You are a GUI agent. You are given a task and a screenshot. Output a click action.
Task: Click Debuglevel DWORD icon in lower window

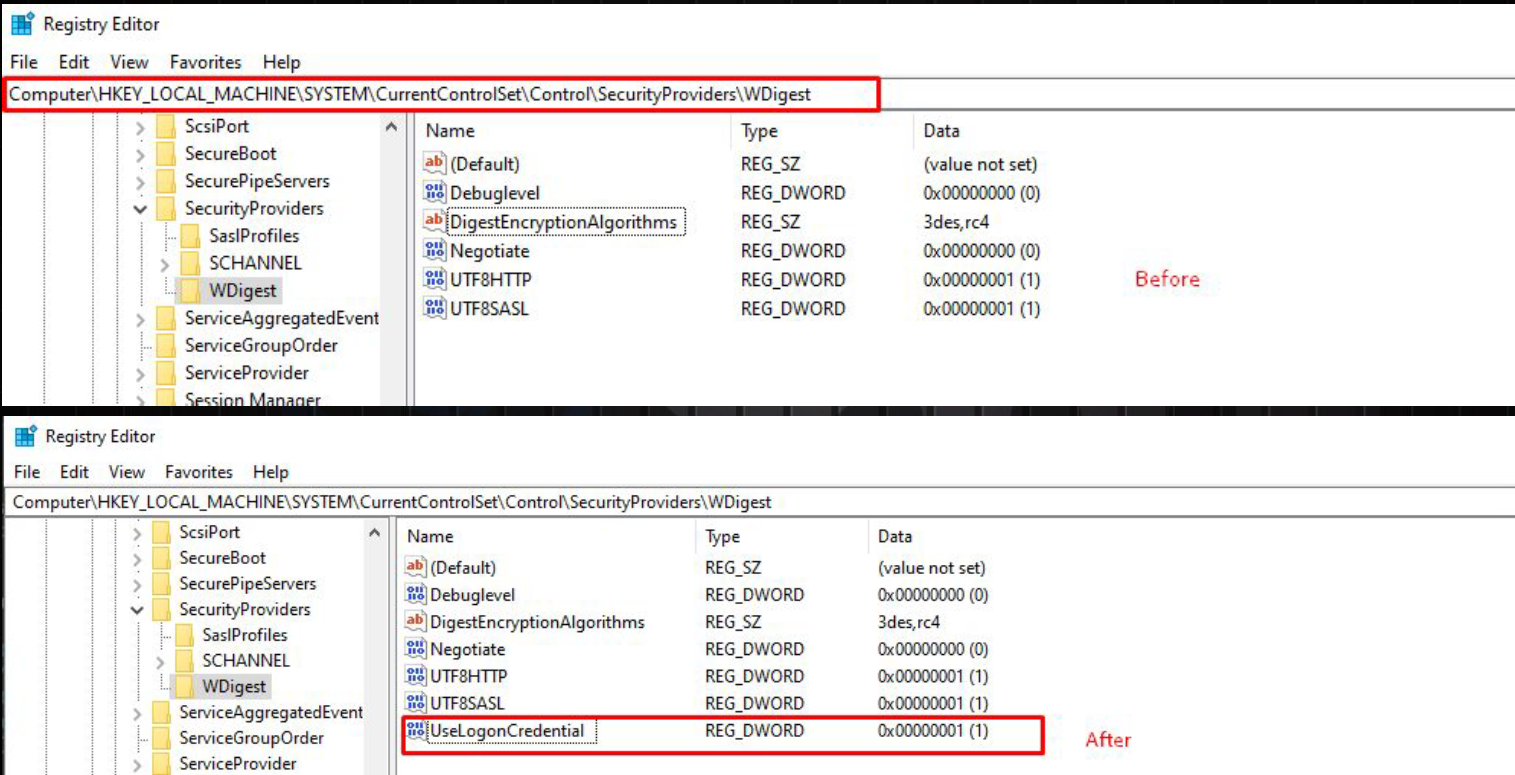tap(416, 595)
